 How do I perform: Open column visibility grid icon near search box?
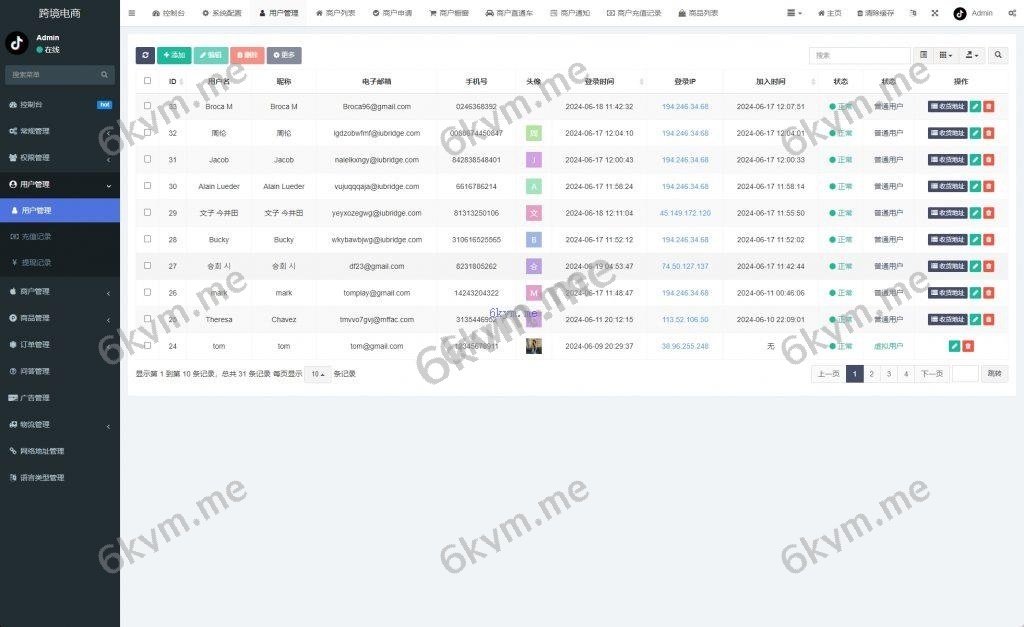pyautogui.click(x=943, y=55)
